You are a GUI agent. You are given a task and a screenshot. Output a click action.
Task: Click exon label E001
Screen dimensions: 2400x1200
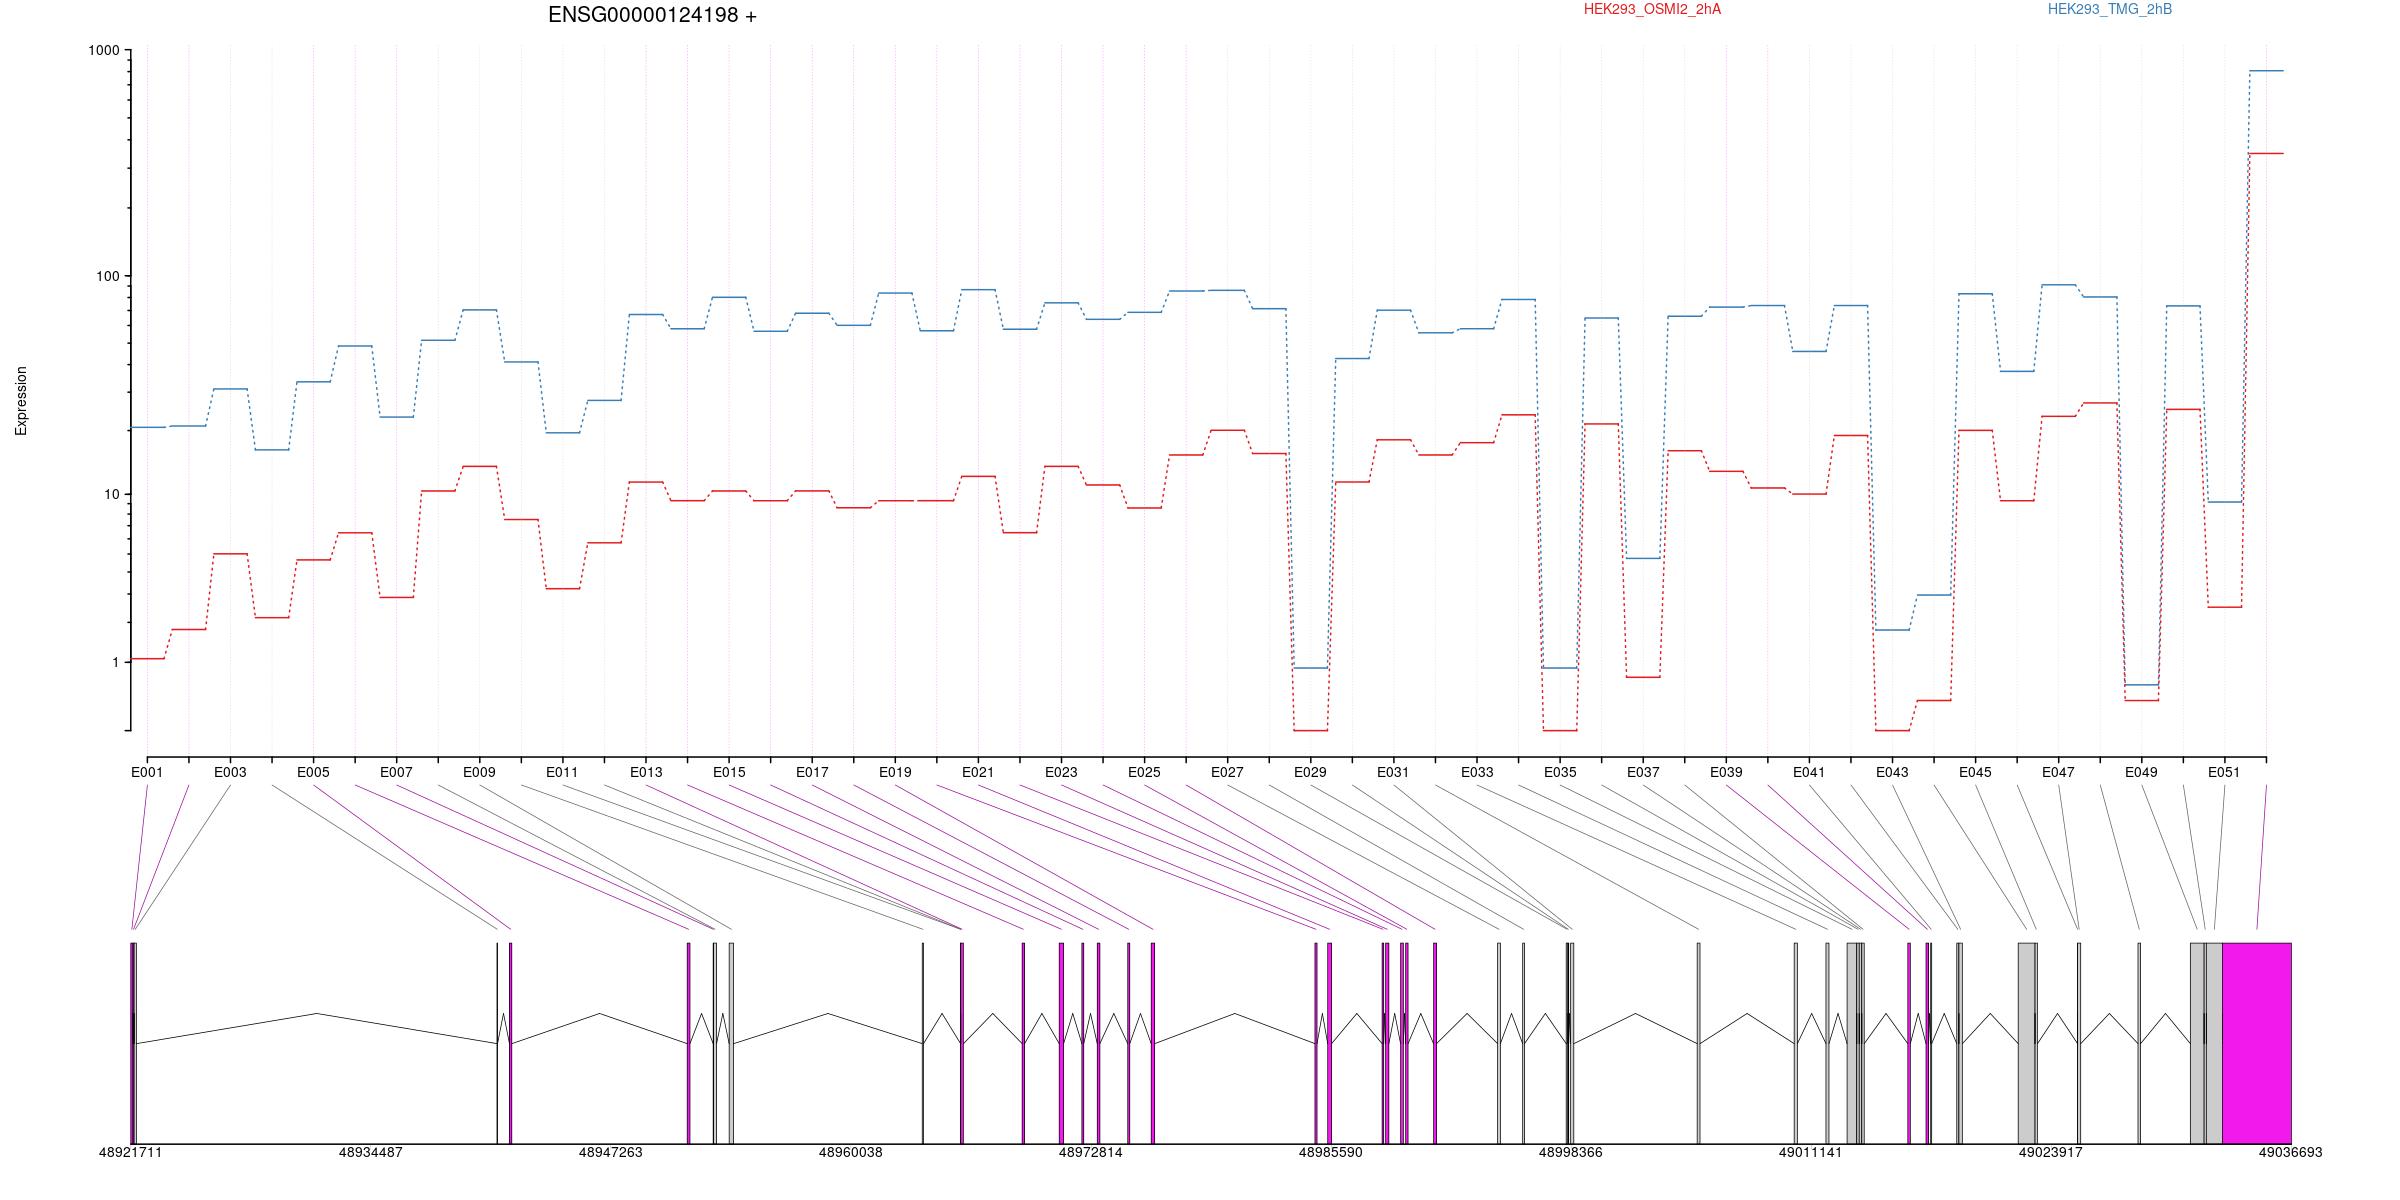[147, 772]
